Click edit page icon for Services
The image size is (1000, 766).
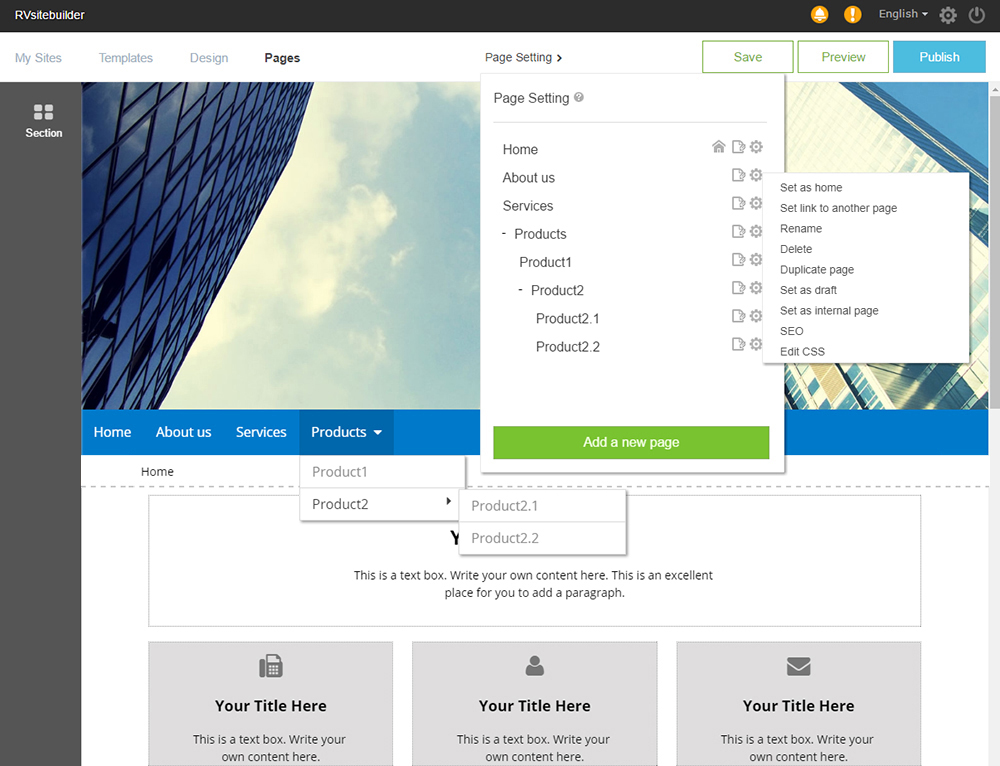738,204
